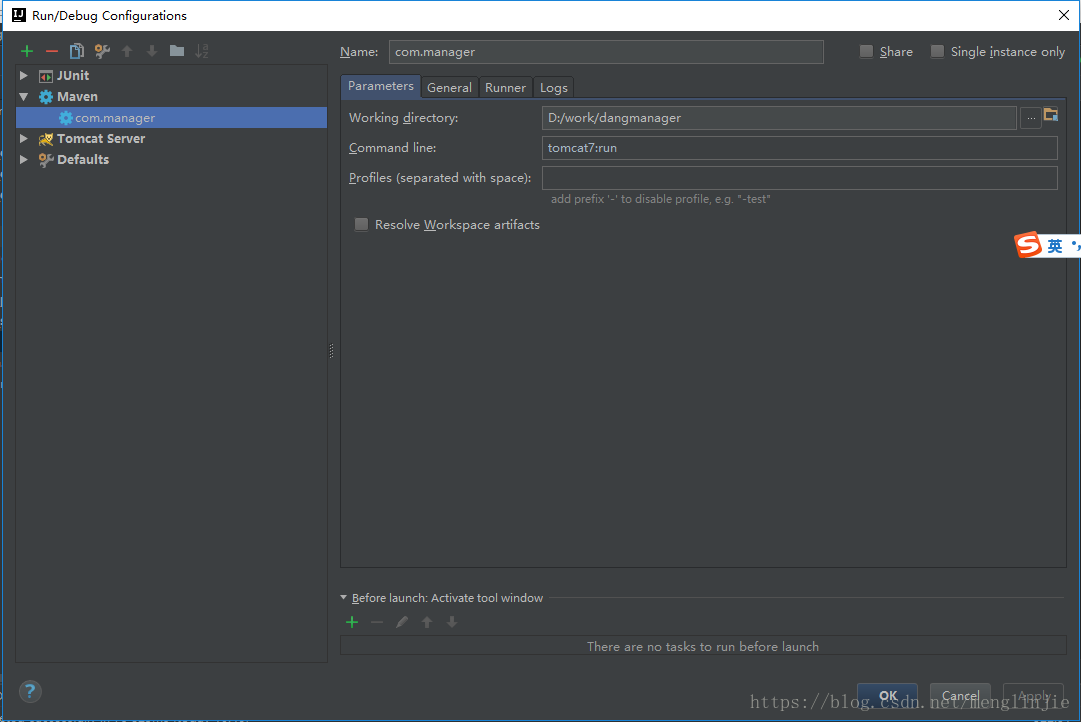Select the Defaults label

click(83, 159)
